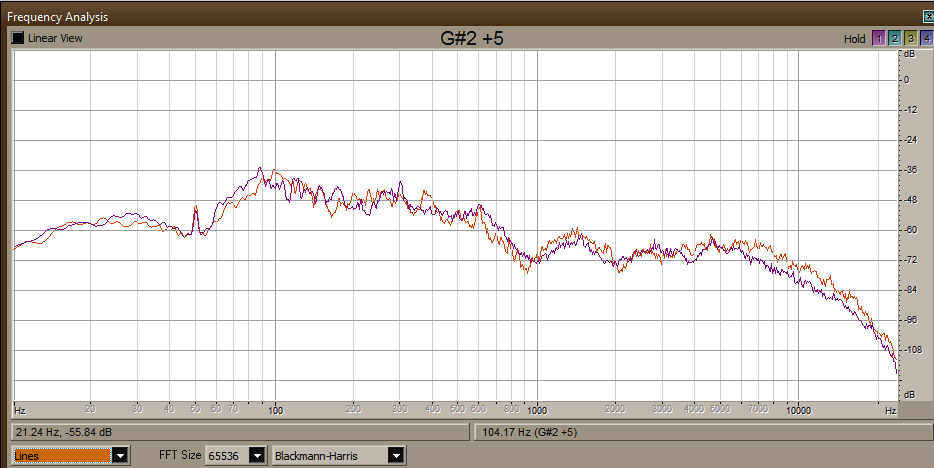Click the 100 Hz axis label
Image resolution: width=934 pixels, height=468 pixels.
click(275, 410)
